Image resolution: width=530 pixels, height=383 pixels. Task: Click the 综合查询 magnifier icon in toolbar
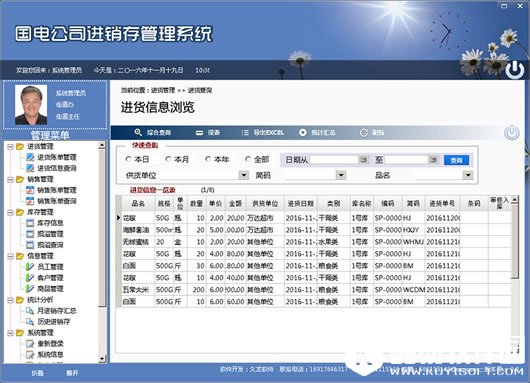pos(138,132)
